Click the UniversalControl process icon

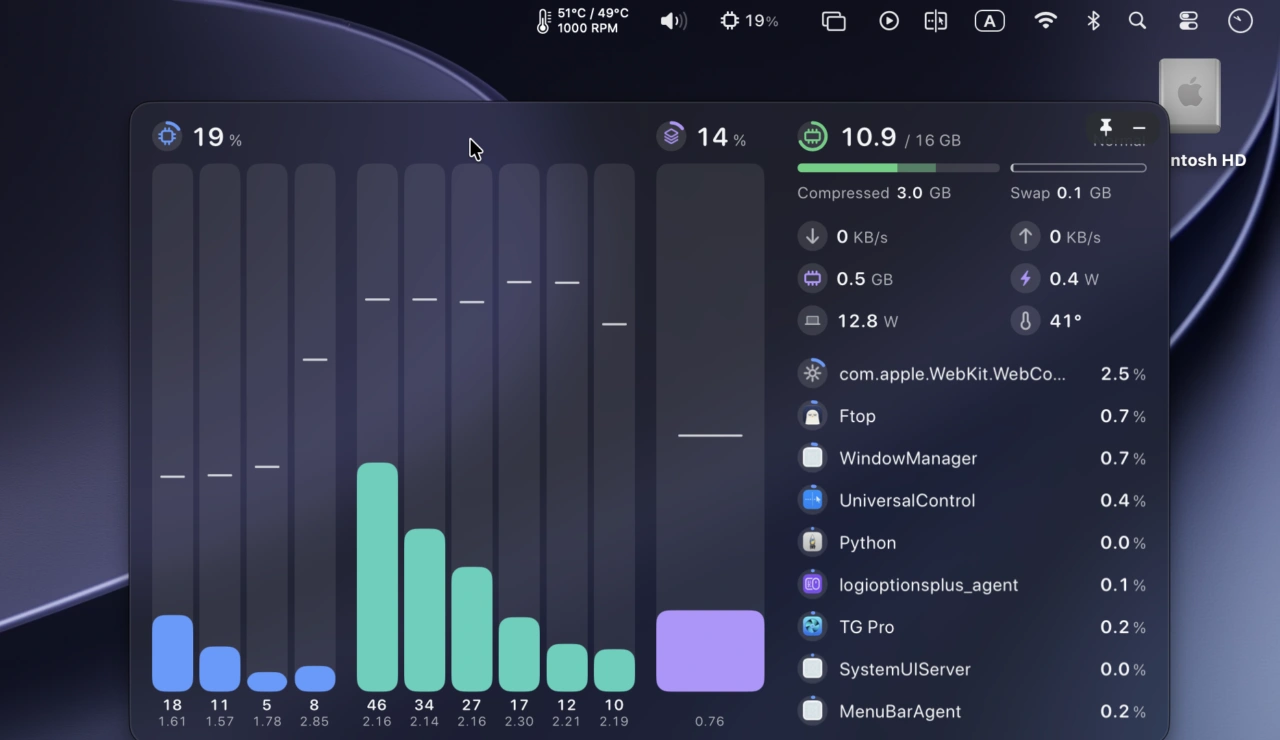point(812,500)
